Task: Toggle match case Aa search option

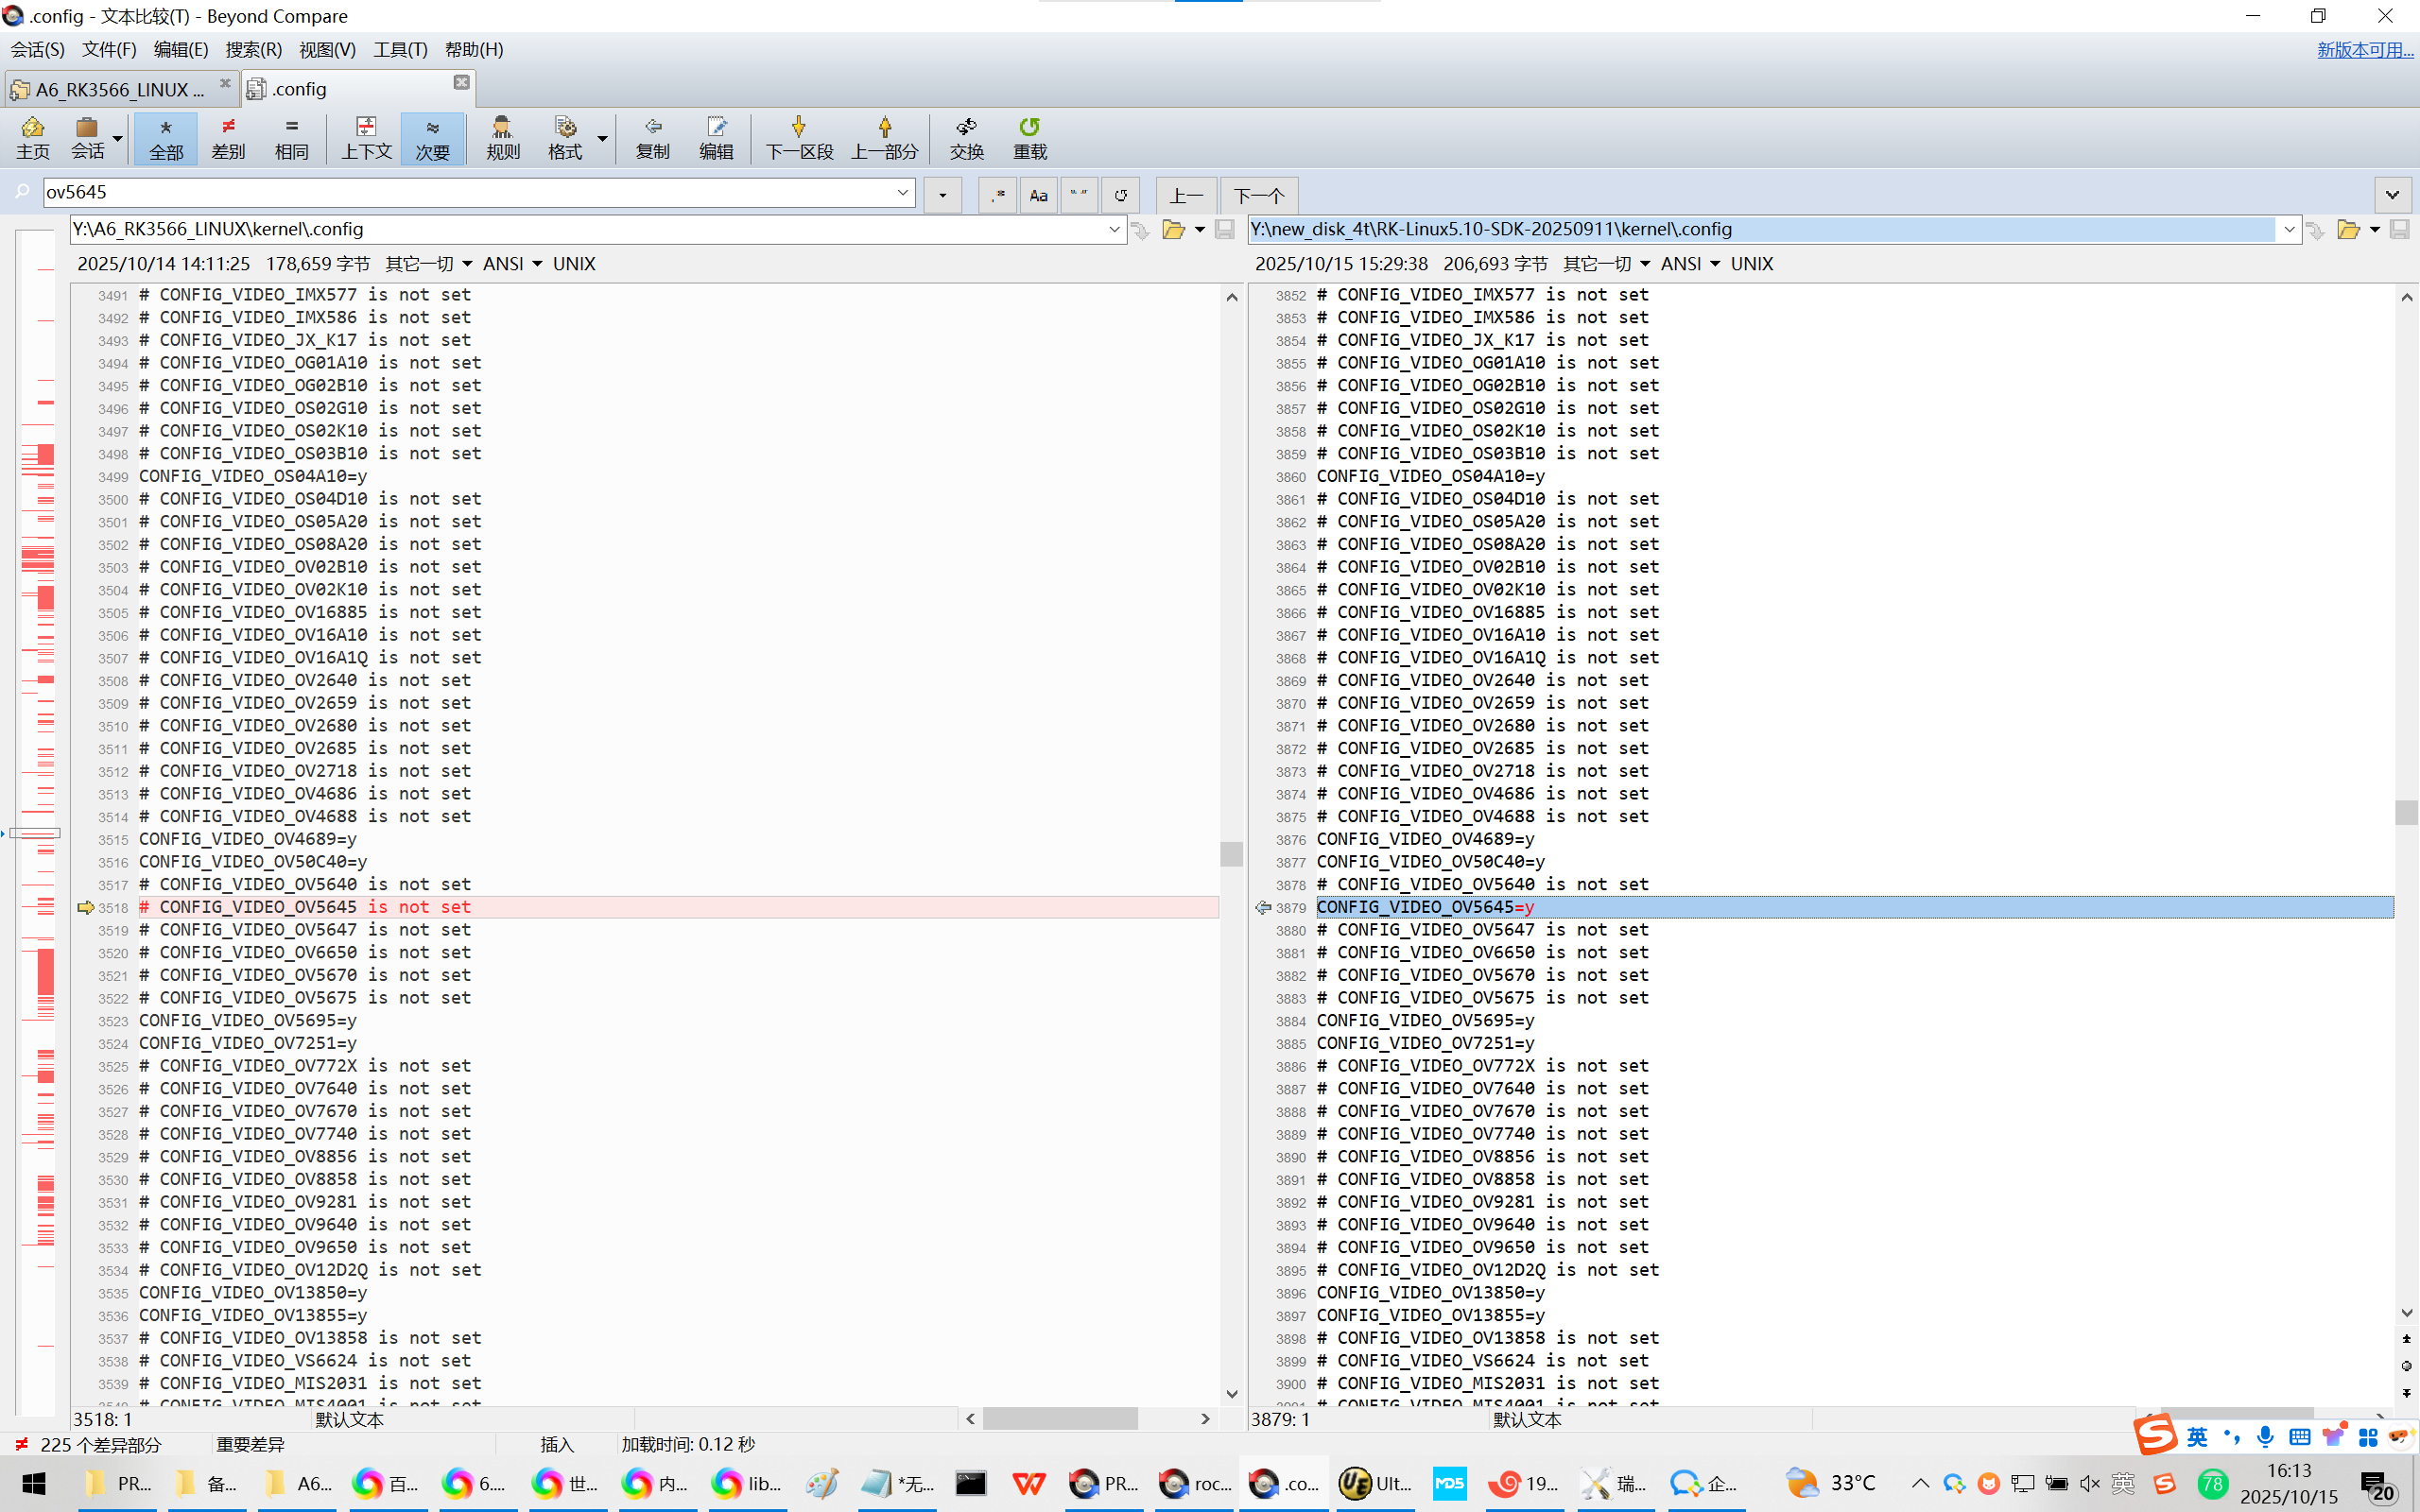Action: tap(1038, 195)
